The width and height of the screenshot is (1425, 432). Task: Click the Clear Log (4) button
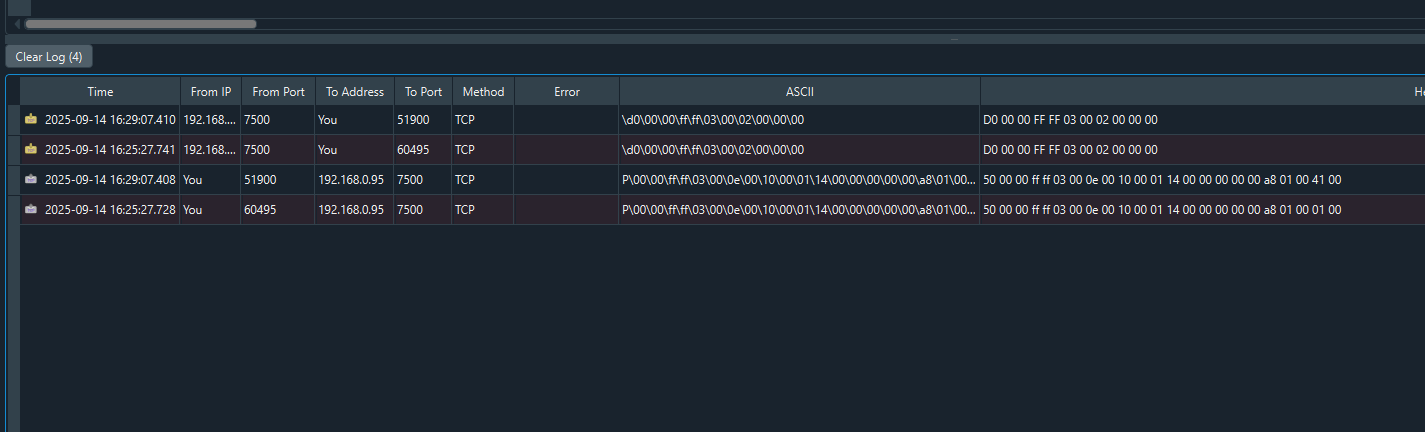[49, 57]
